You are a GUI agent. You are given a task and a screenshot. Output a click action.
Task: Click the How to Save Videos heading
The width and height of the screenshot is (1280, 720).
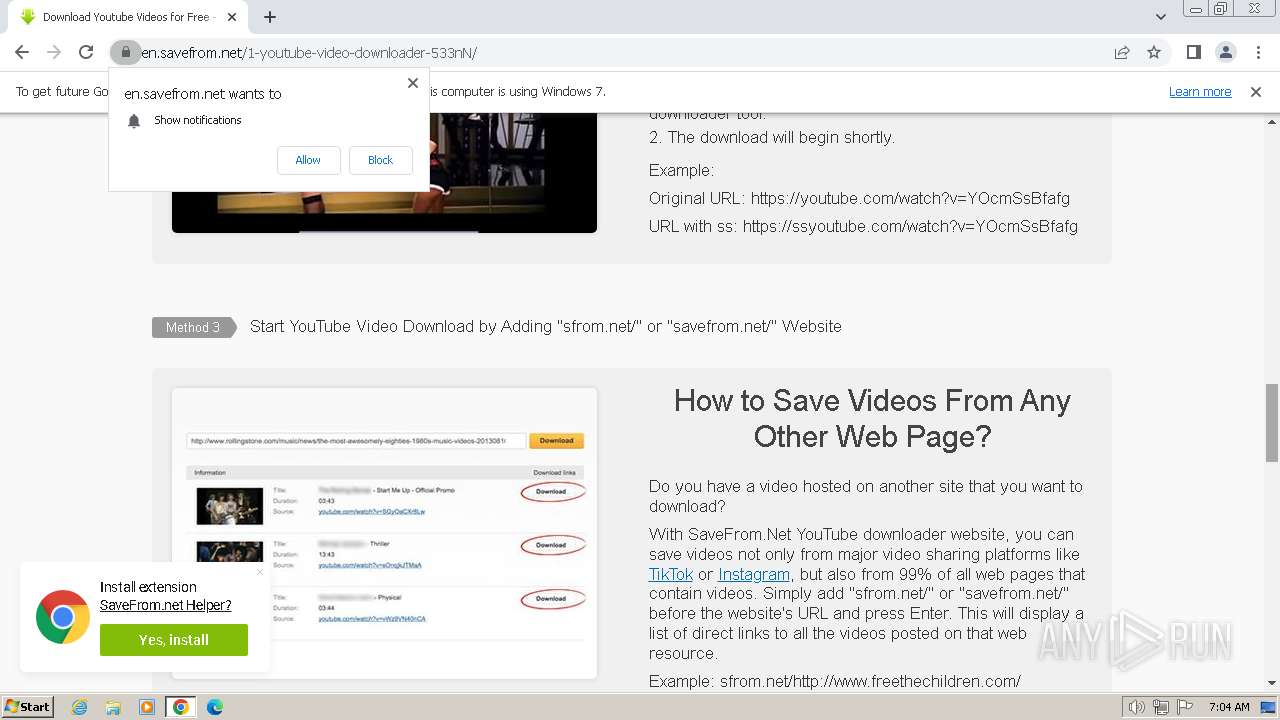coord(872,418)
